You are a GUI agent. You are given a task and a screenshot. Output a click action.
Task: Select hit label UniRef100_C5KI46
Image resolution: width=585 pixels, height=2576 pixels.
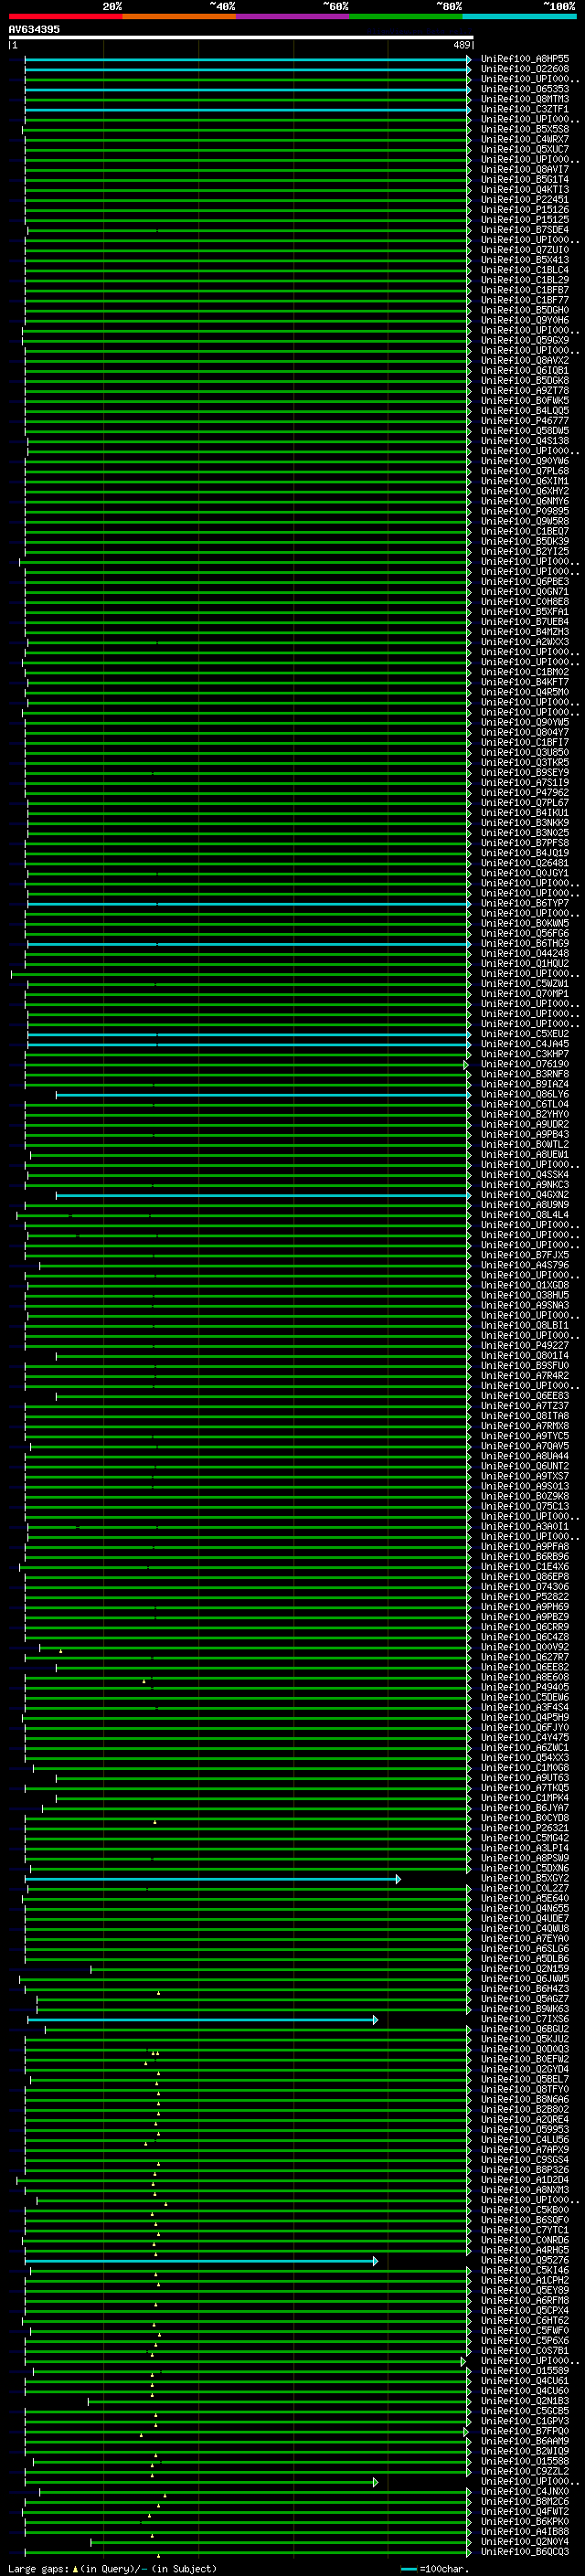(525, 2270)
